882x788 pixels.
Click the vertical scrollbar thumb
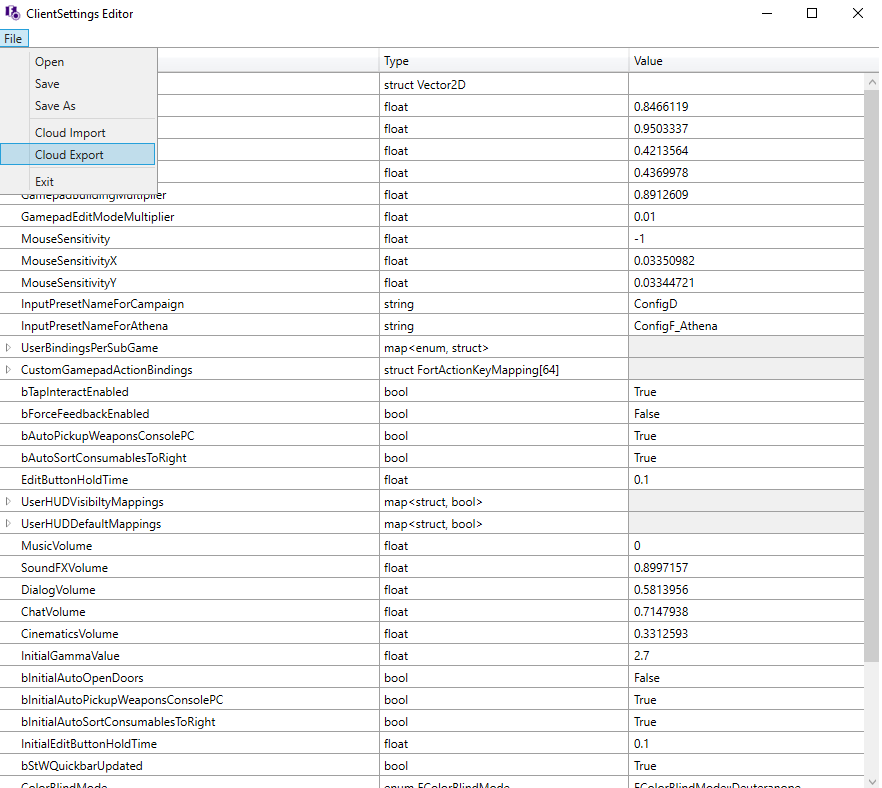coord(872,376)
